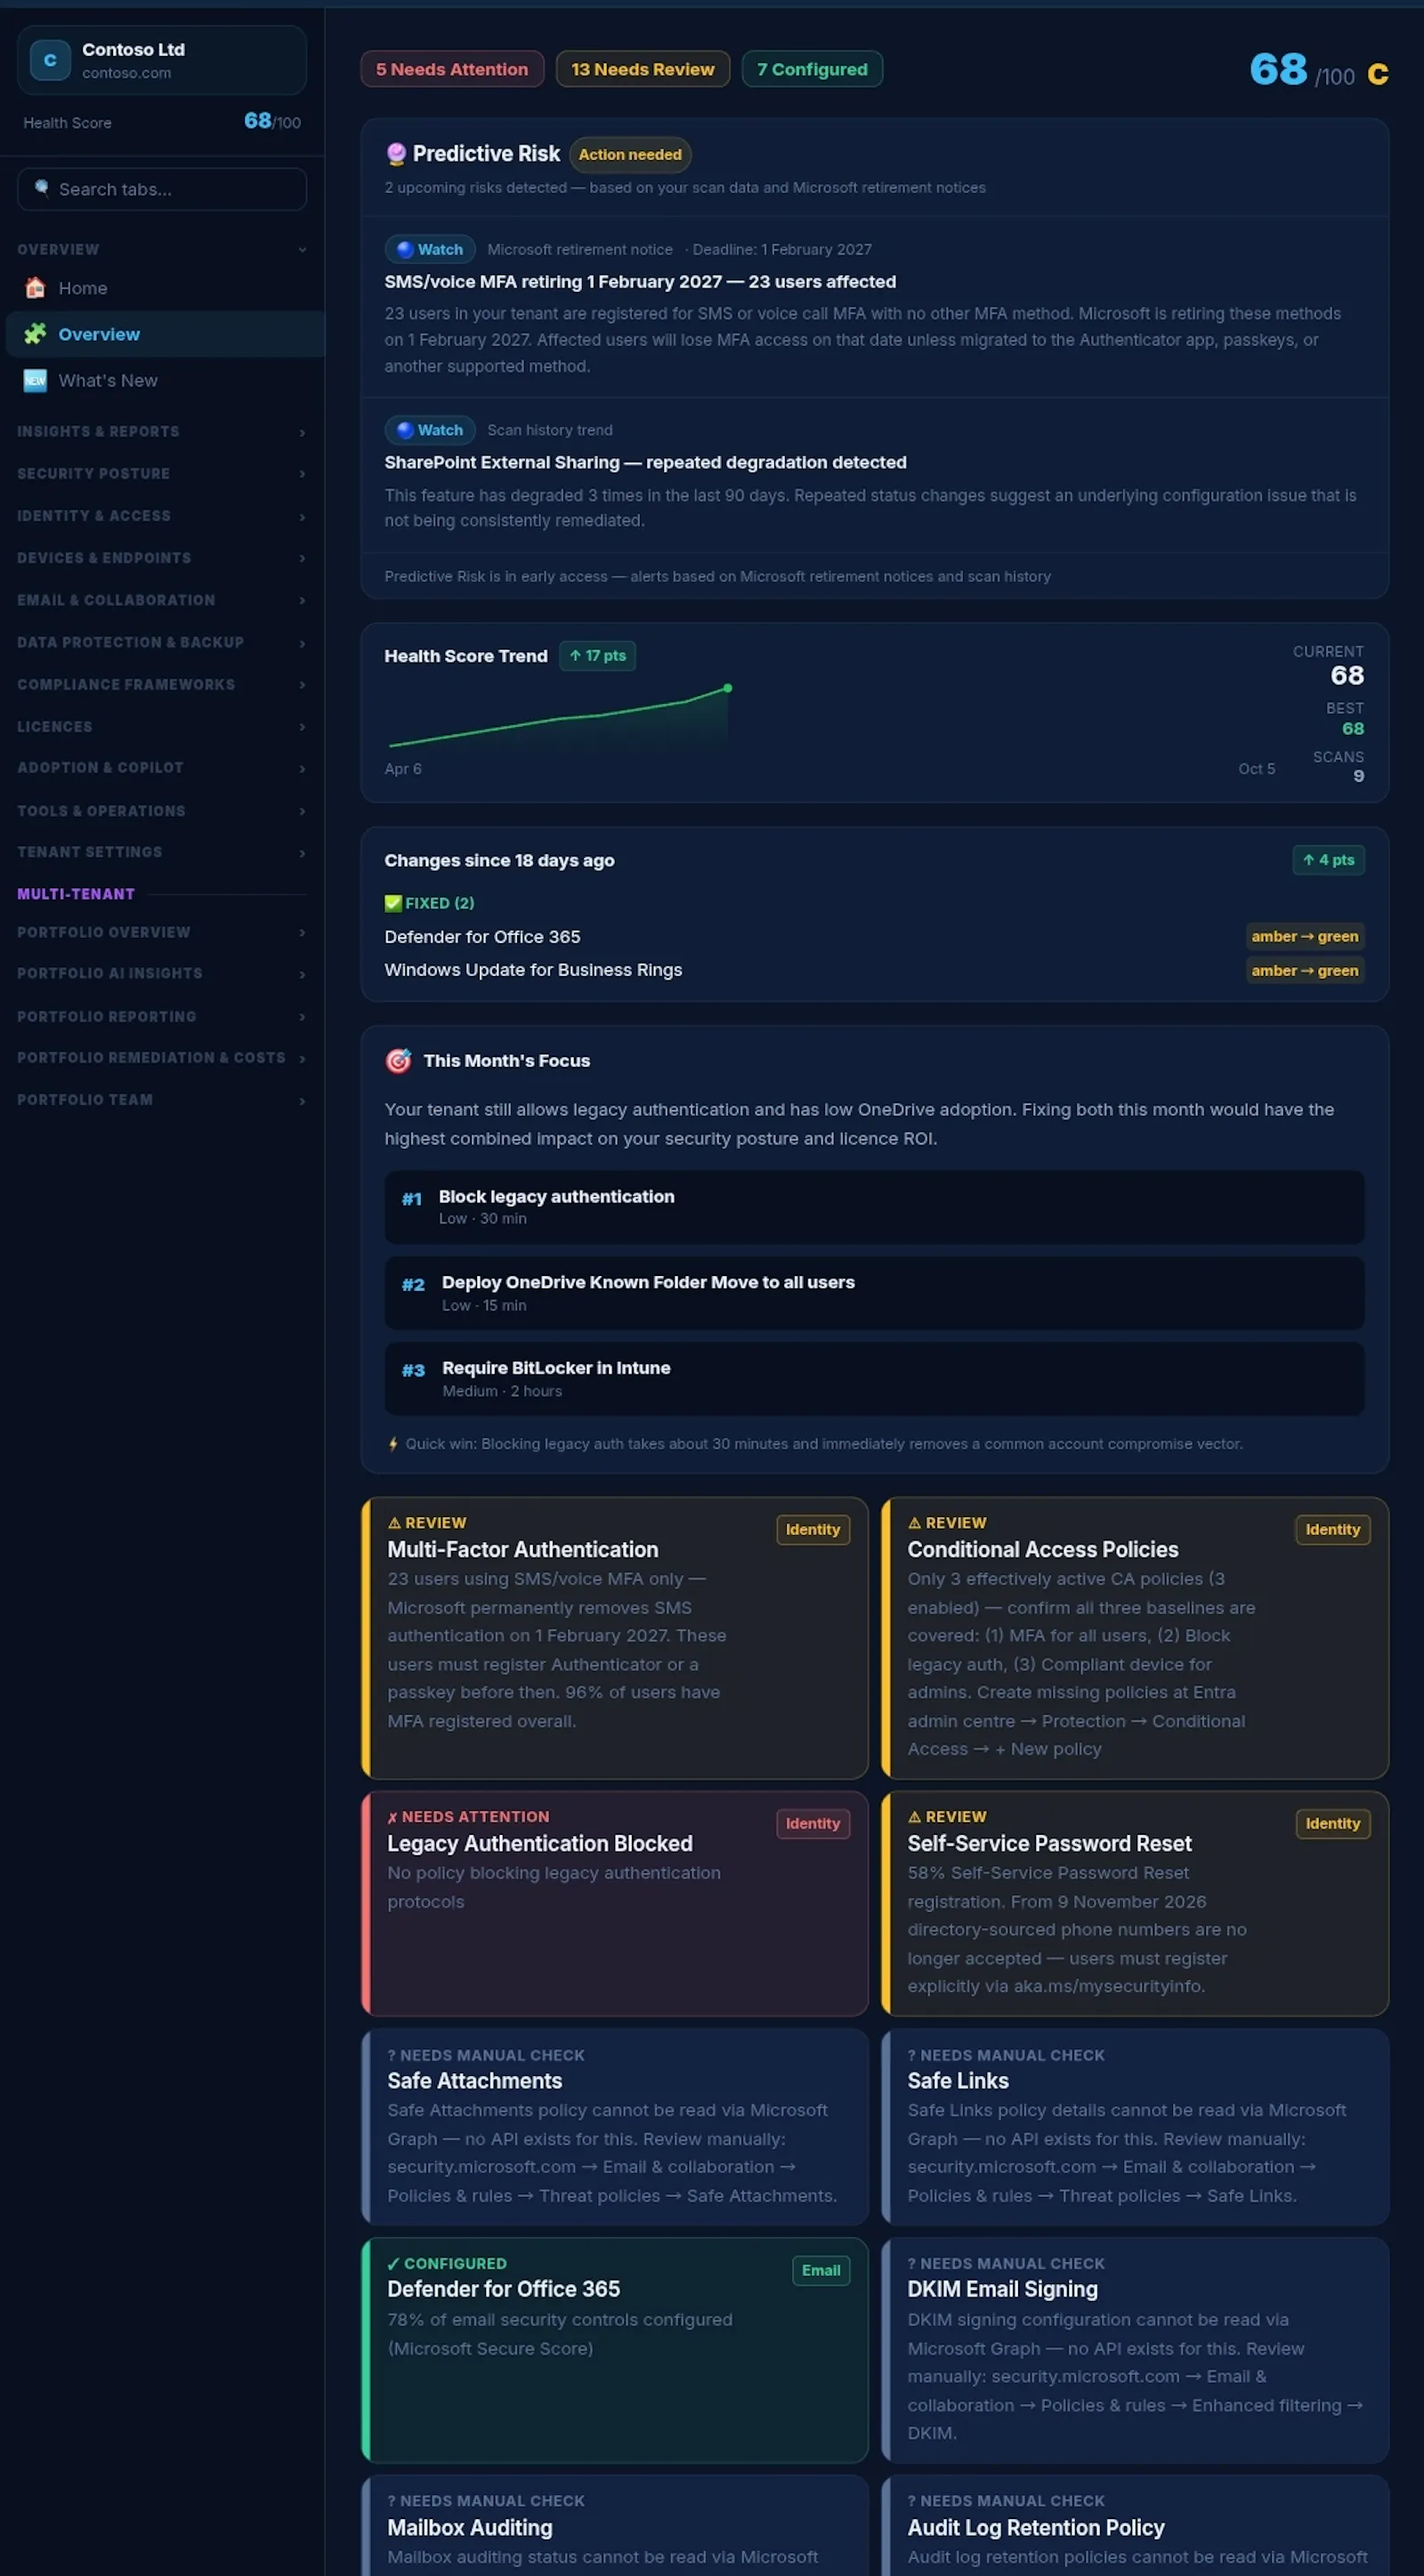Click the search magnifier icon
Image resolution: width=1424 pixels, height=2576 pixels.
(x=42, y=188)
